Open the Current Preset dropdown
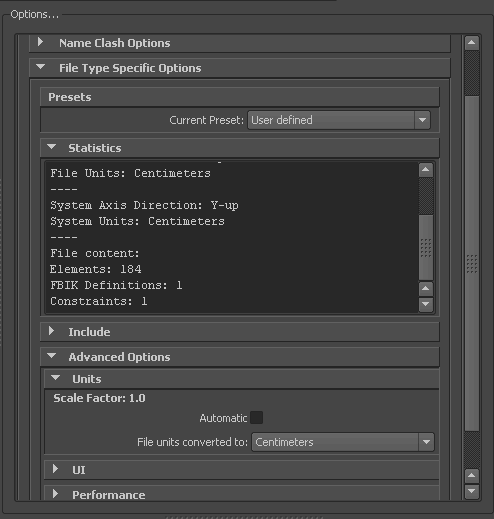Screen dimensions: 494x519 pos(339,120)
